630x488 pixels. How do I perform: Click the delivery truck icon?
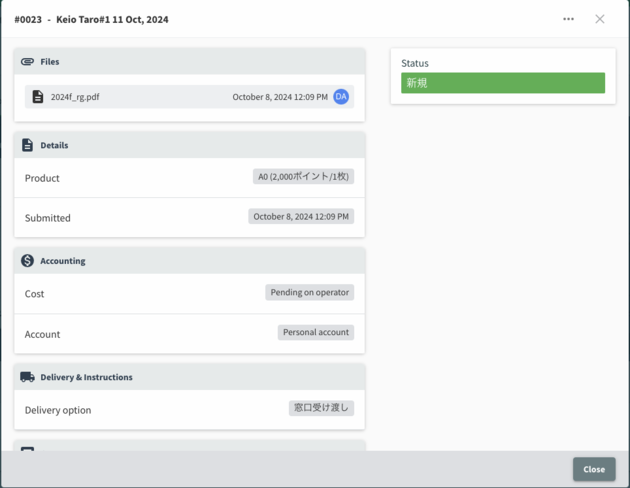pyautogui.click(x=27, y=377)
